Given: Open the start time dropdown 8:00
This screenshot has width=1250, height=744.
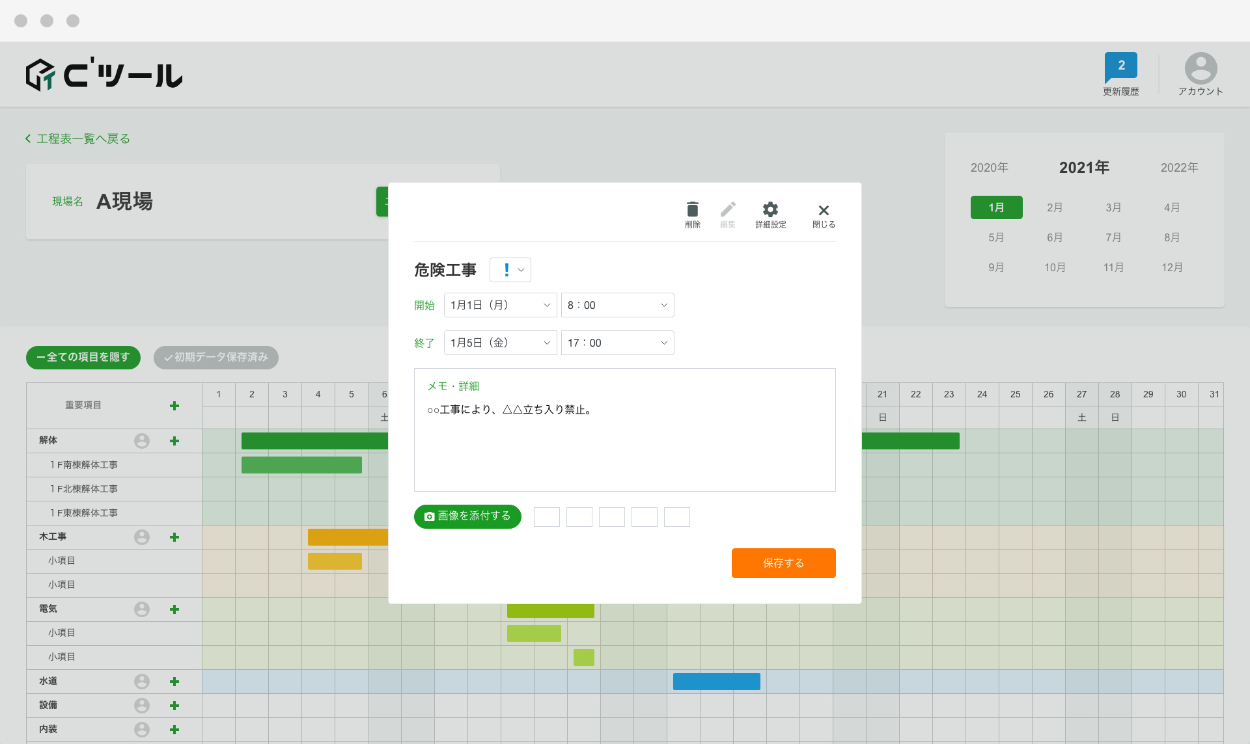Looking at the screenshot, I should click(617, 305).
